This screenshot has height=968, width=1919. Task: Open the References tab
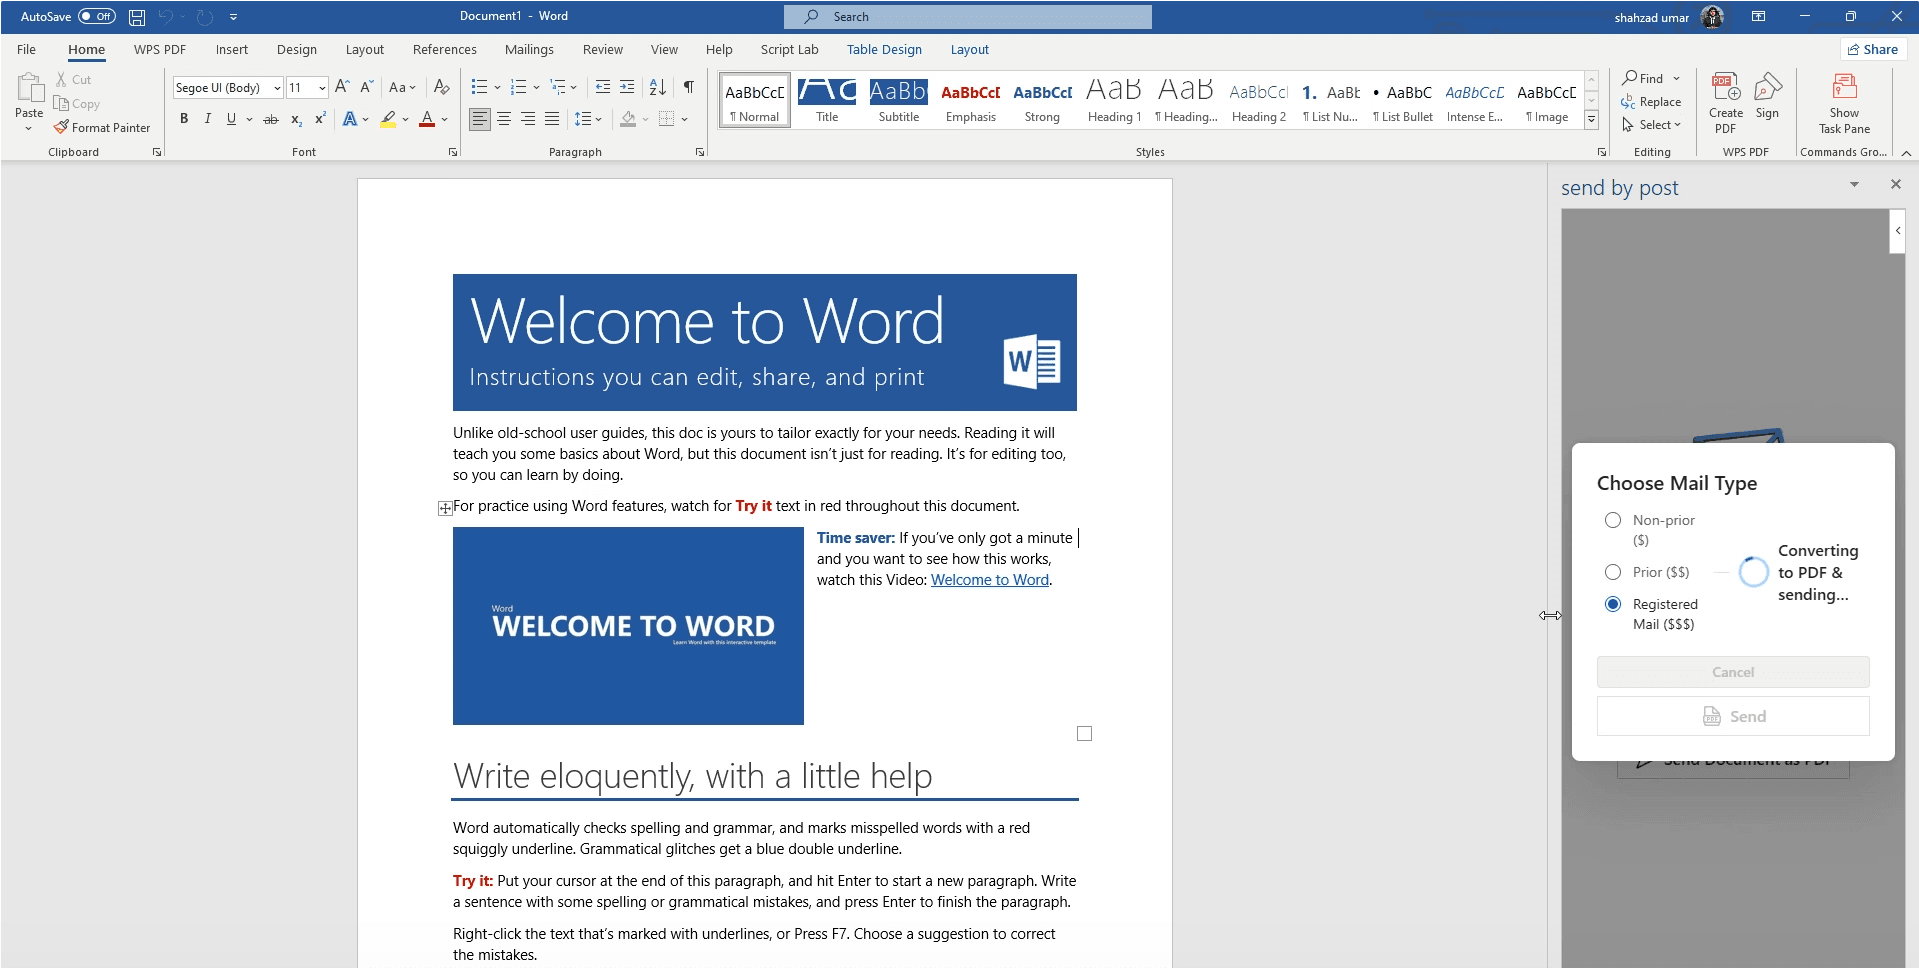[x=444, y=49]
